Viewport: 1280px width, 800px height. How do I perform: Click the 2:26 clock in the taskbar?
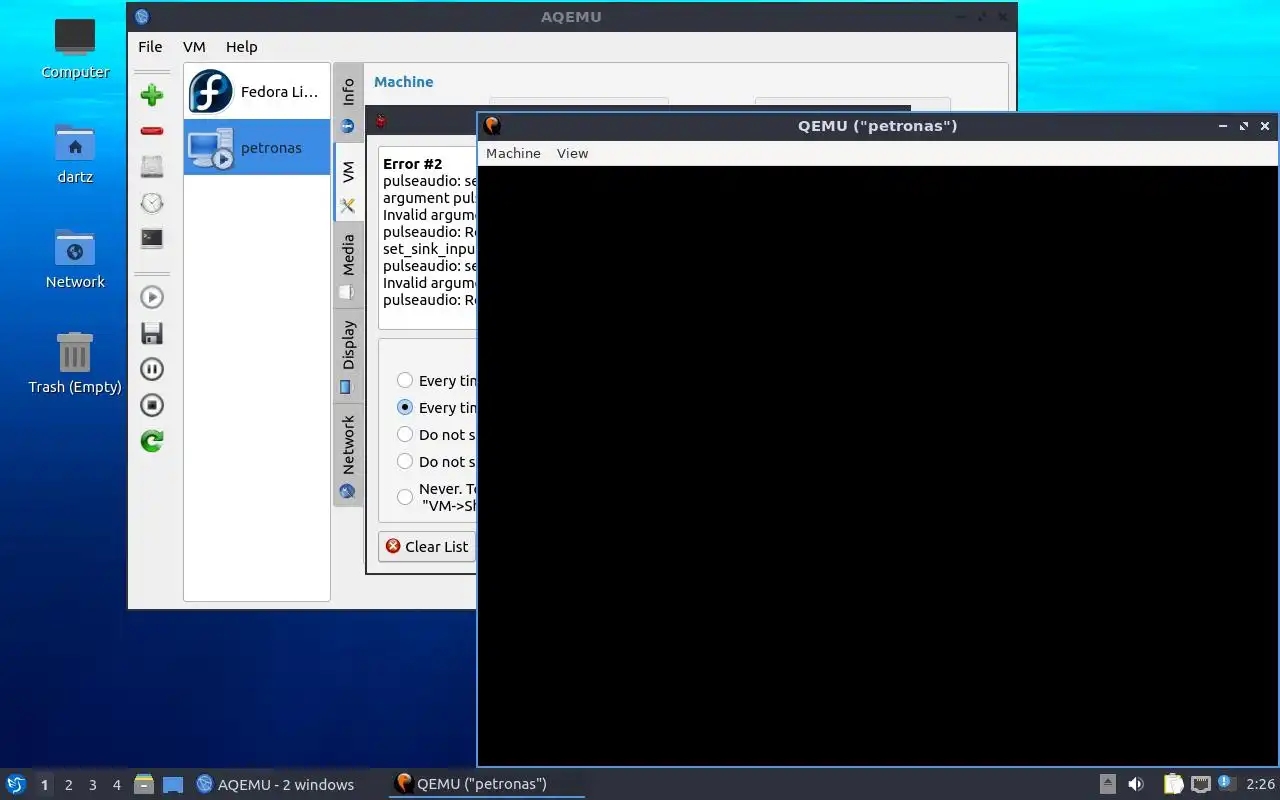(1260, 784)
